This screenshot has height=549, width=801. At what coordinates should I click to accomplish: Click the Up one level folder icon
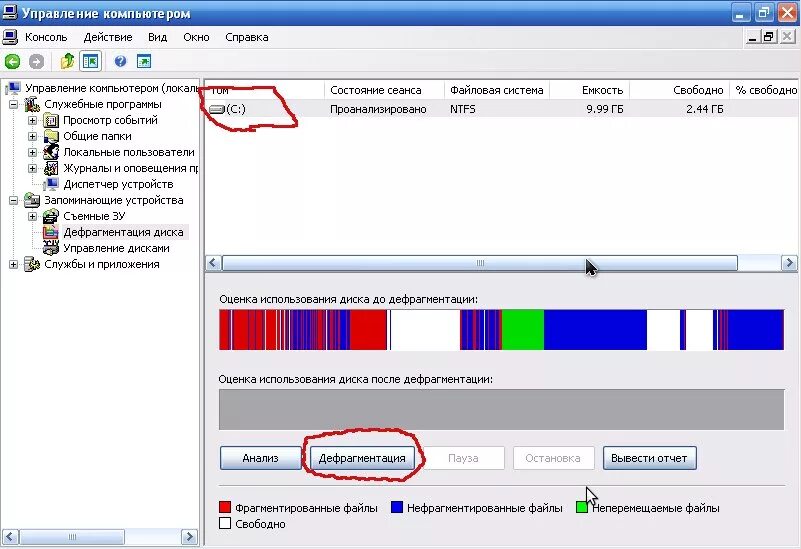[67, 61]
